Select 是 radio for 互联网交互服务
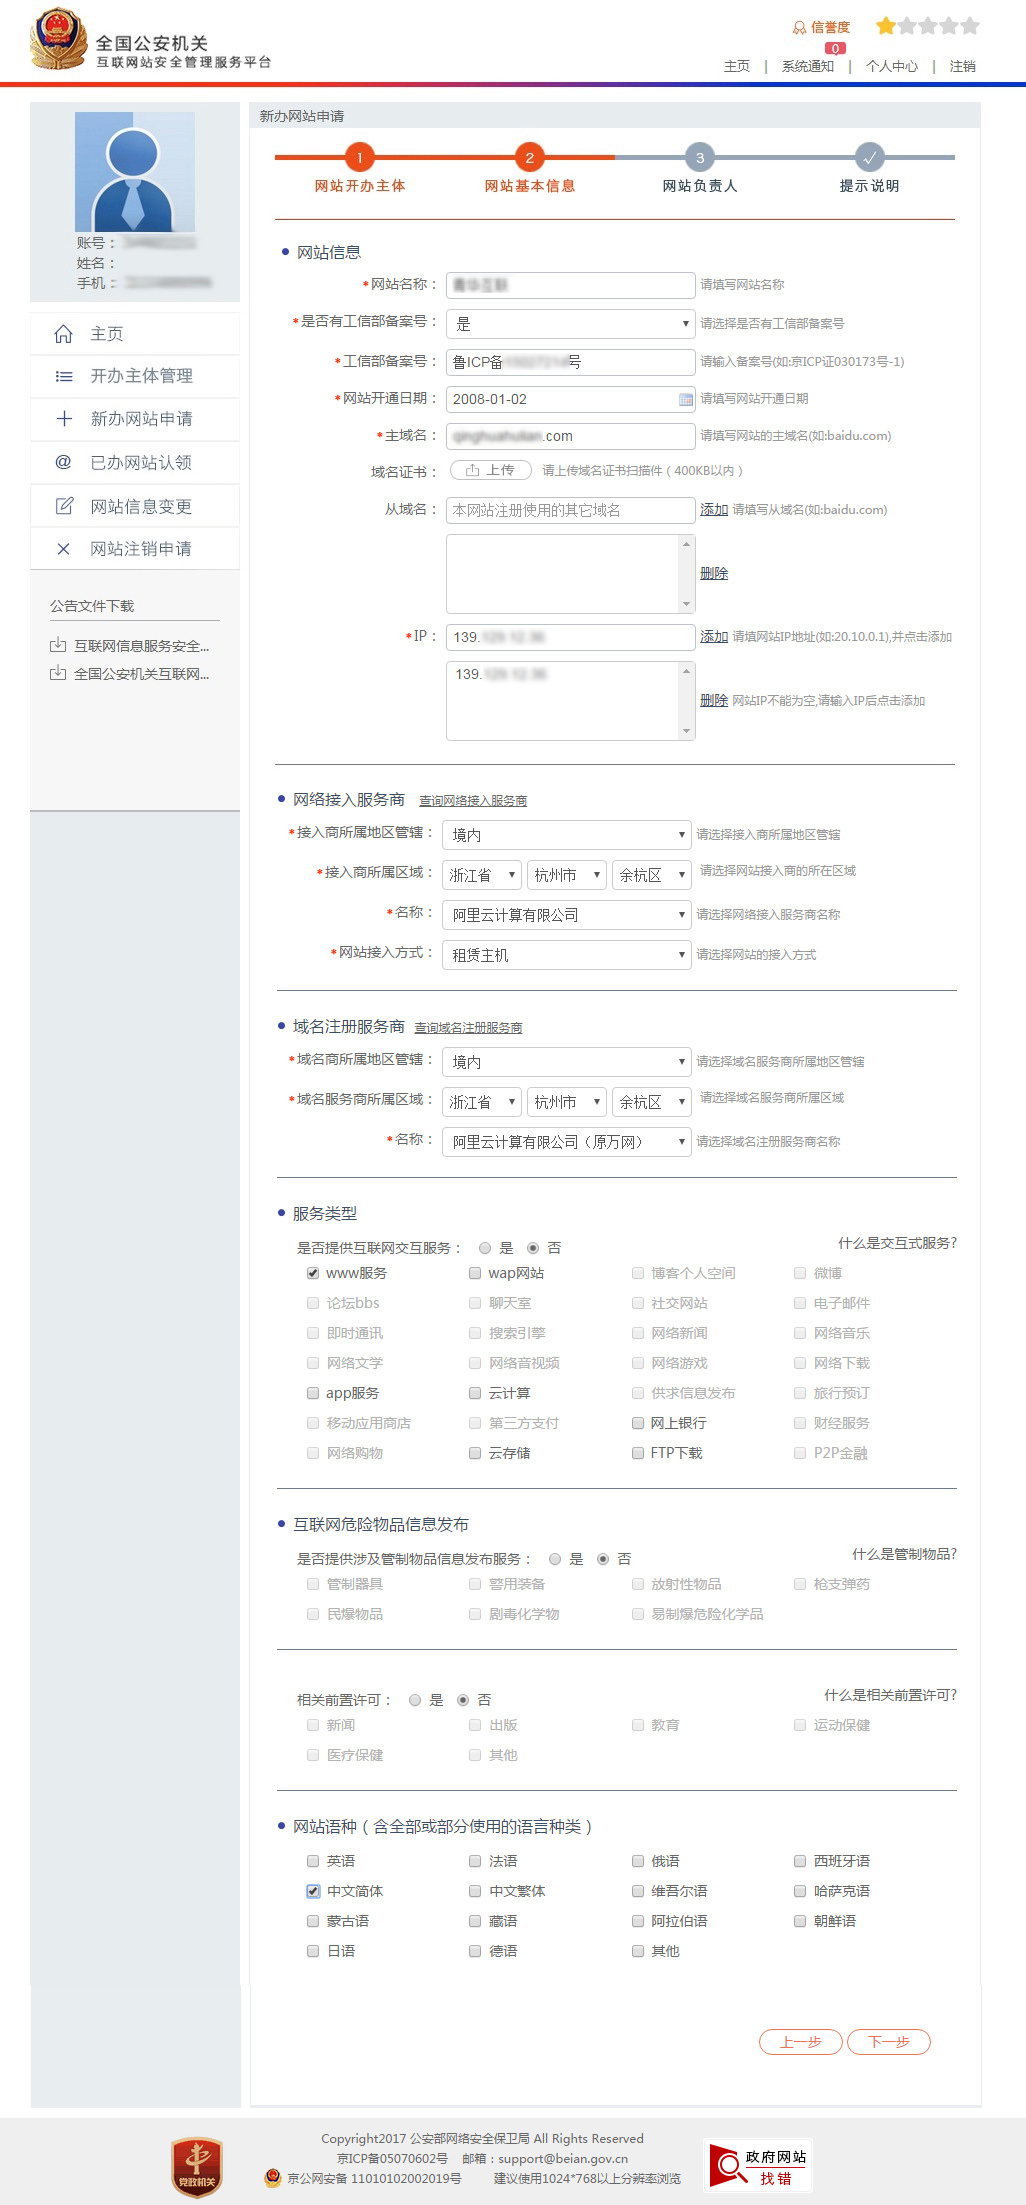This screenshot has width=1026, height=2205. [x=485, y=1248]
